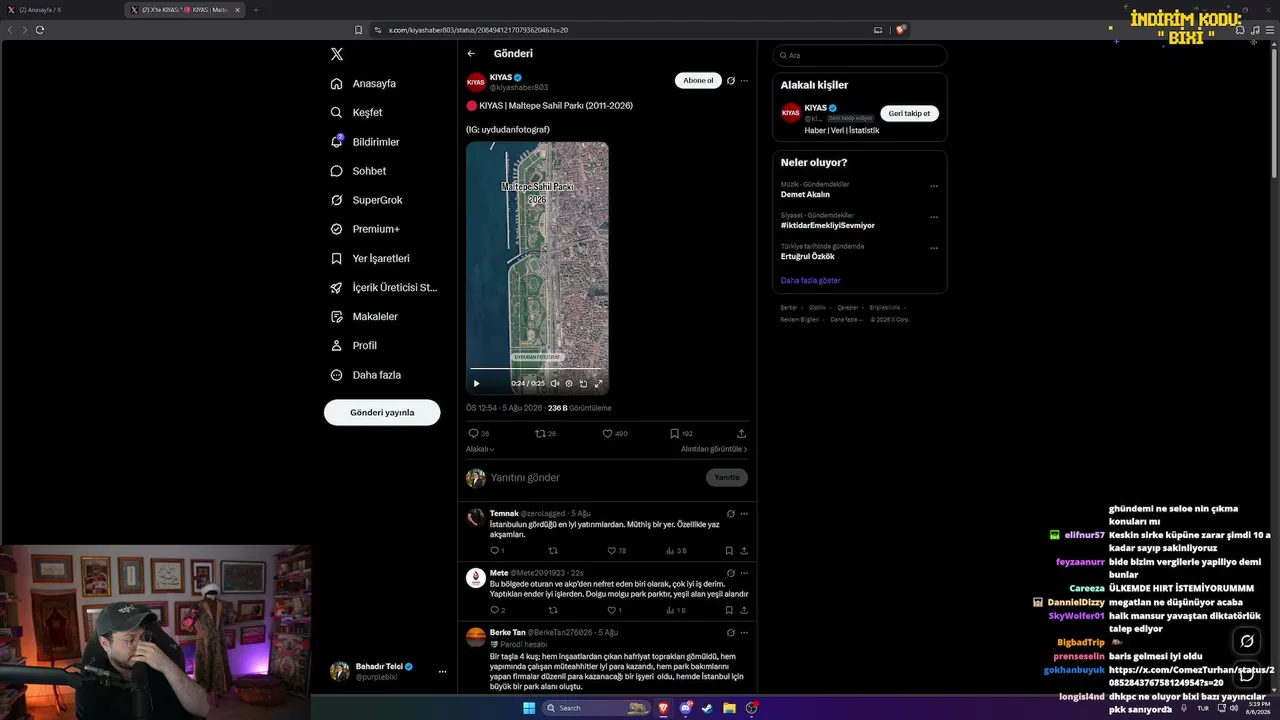Open video settings gear
This screenshot has height=720, width=1280.
569,383
